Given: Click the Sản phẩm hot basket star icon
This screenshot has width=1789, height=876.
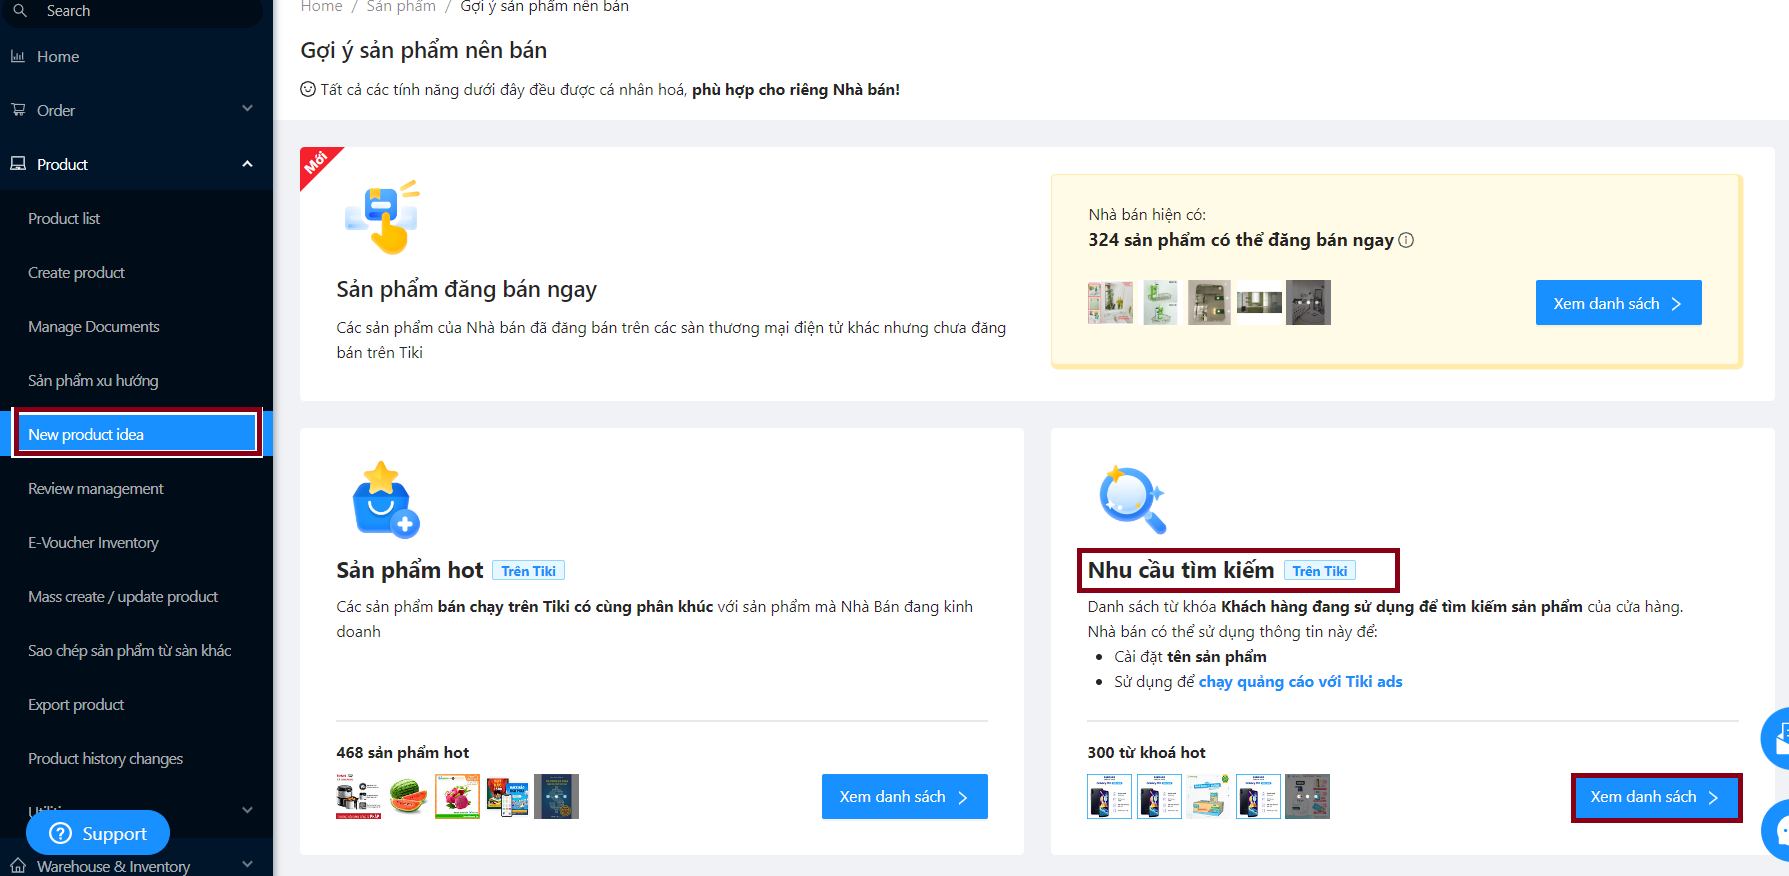Looking at the screenshot, I should [385, 498].
